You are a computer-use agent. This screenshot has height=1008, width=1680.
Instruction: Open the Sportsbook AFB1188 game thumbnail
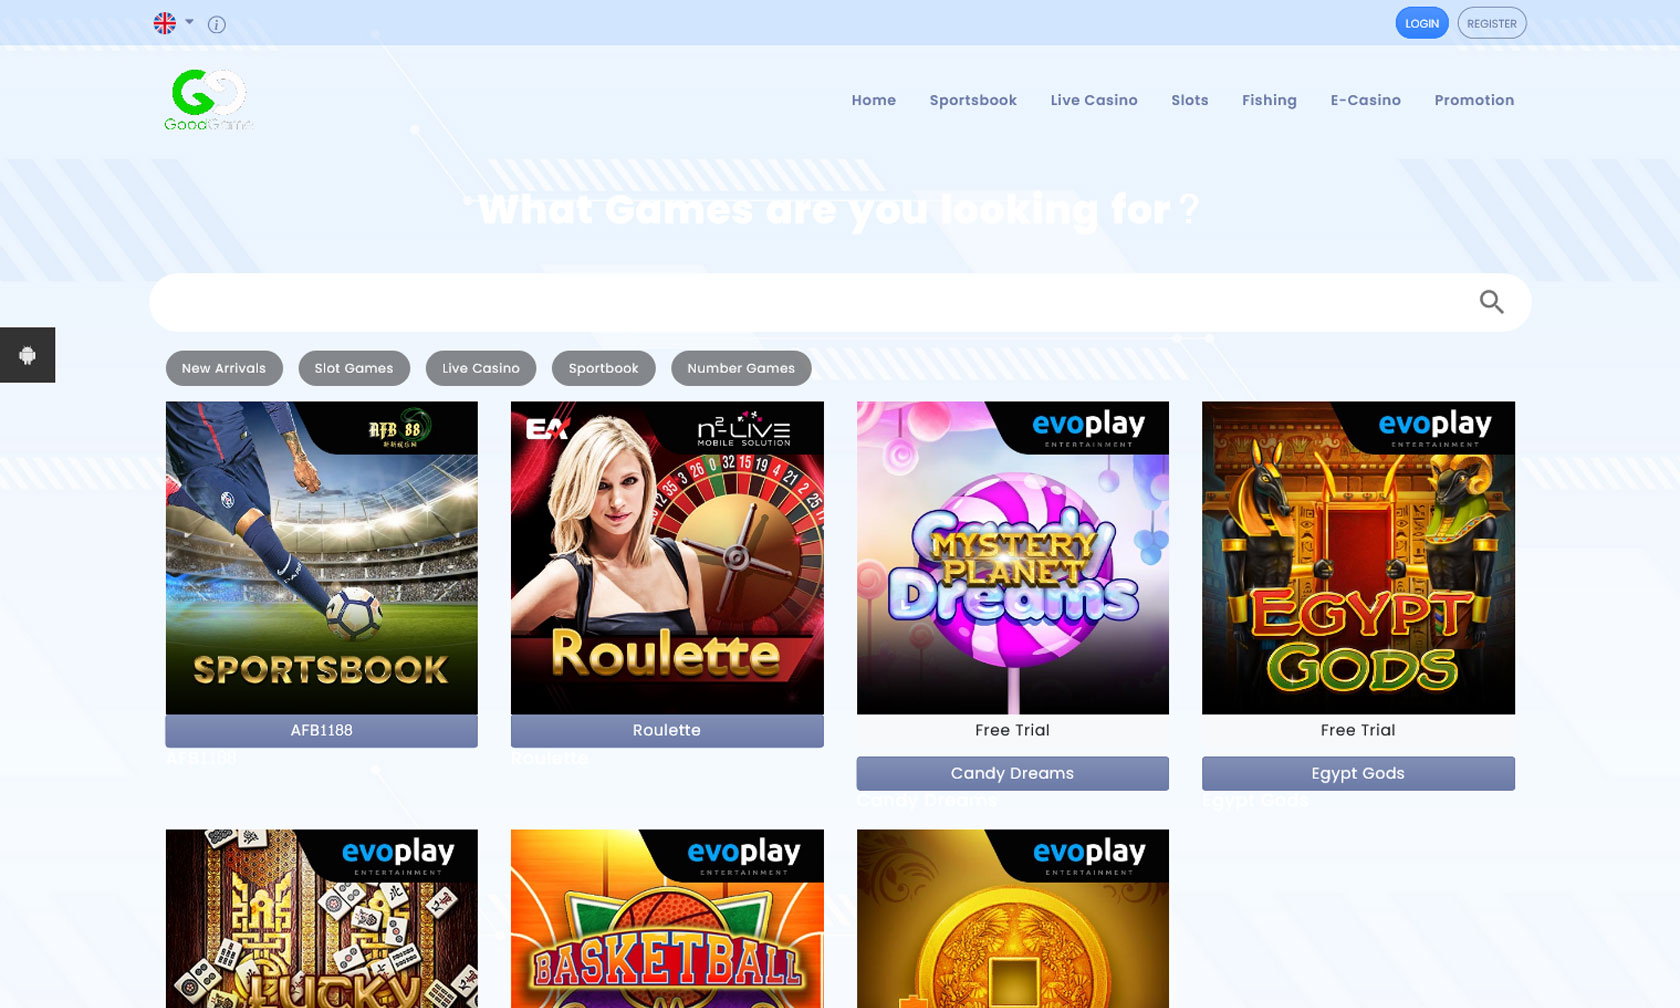(321, 558)
